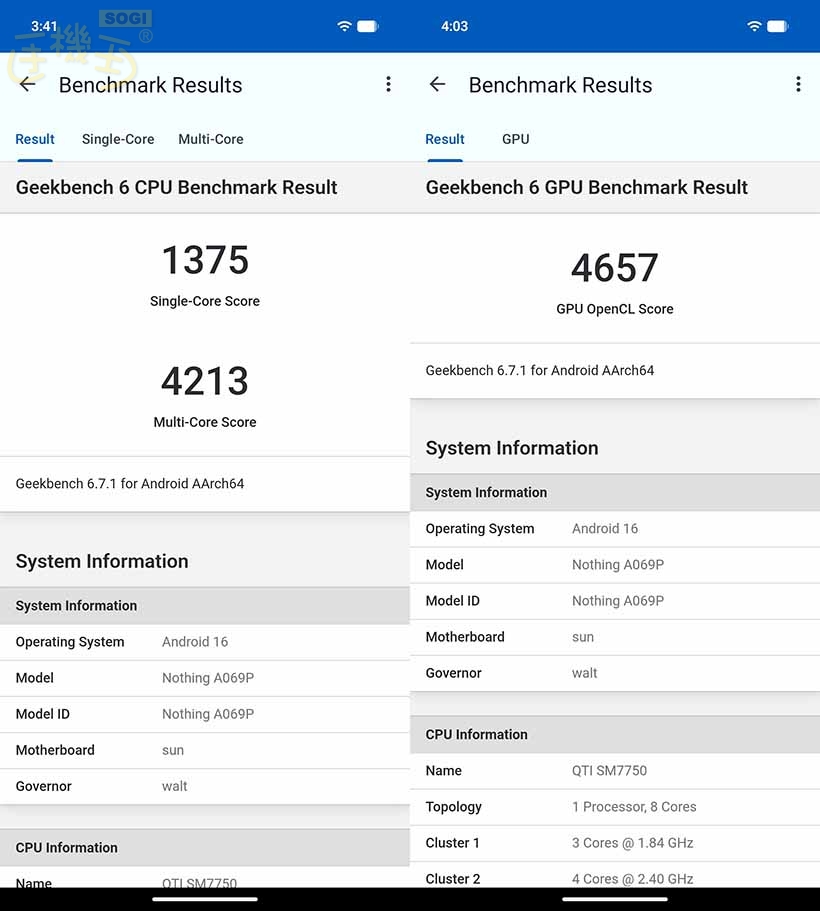Screen dimensions: 820x911
Task: Open overflow menu on GPU results screen
Action: point(798,85)
